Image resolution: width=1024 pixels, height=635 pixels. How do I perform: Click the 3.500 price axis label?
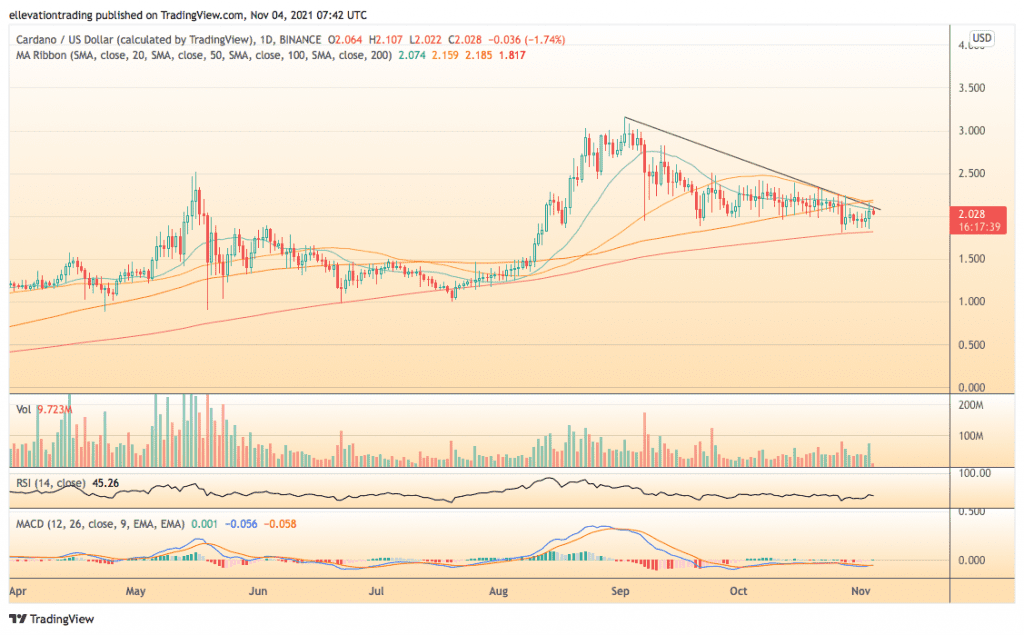point(972,88)
